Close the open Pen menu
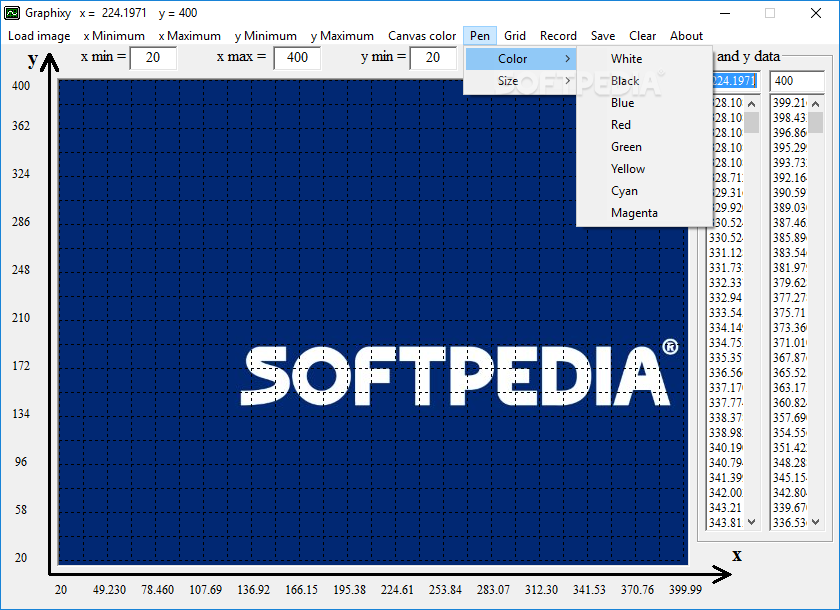 pyautogui.click(x=479, y=36)
